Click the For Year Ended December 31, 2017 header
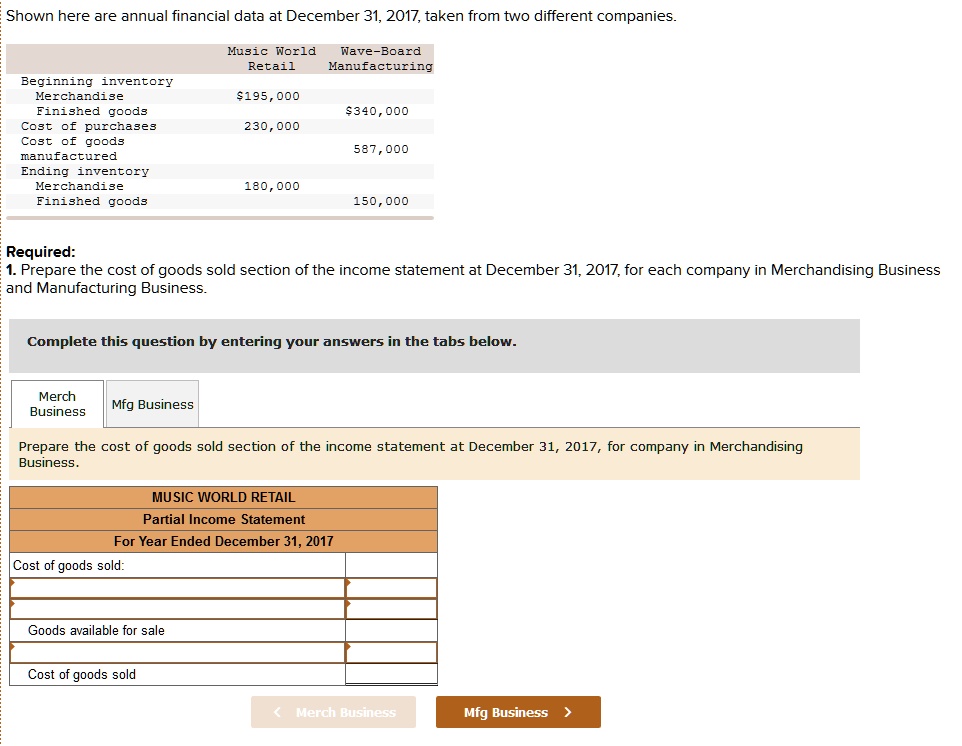The width and height of the screenshot is (962, 746). pos(222,541)
